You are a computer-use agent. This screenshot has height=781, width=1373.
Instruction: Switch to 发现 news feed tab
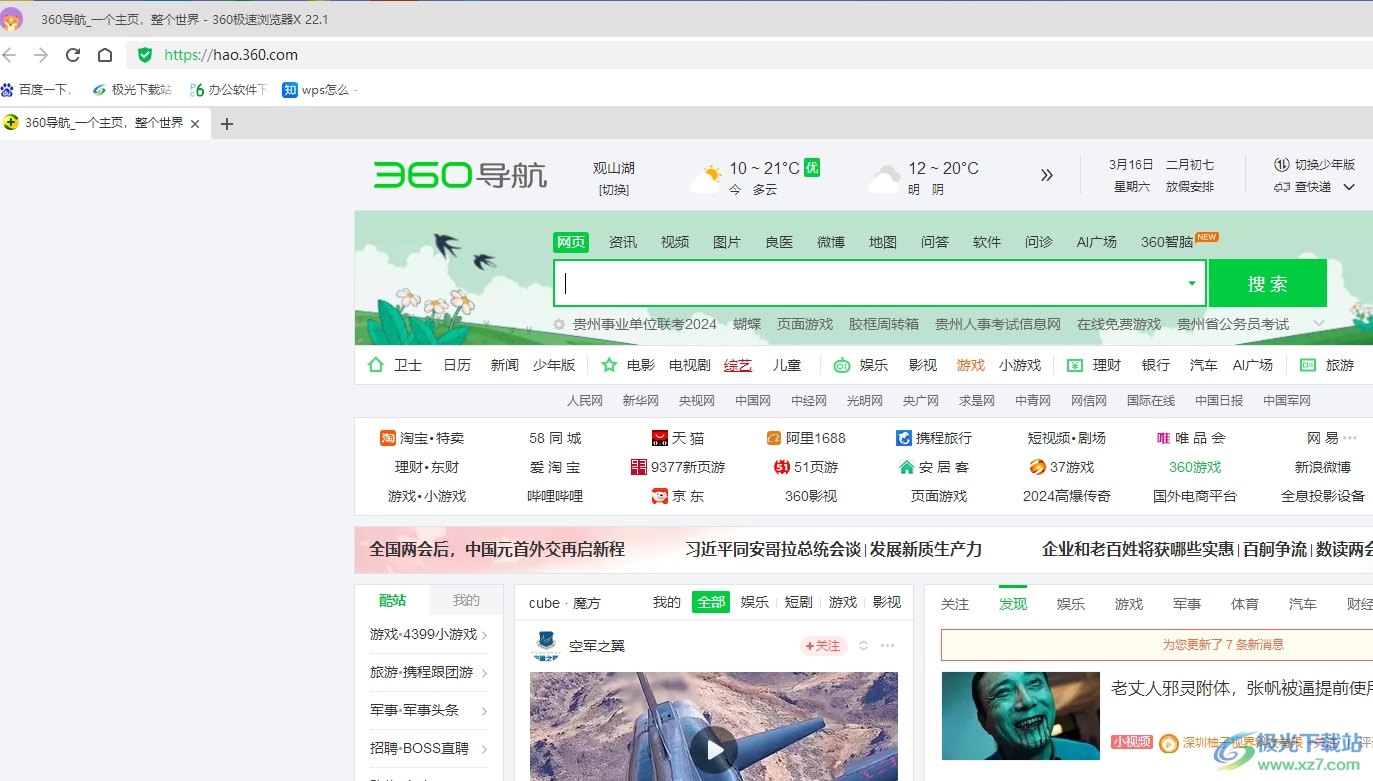1013,604
